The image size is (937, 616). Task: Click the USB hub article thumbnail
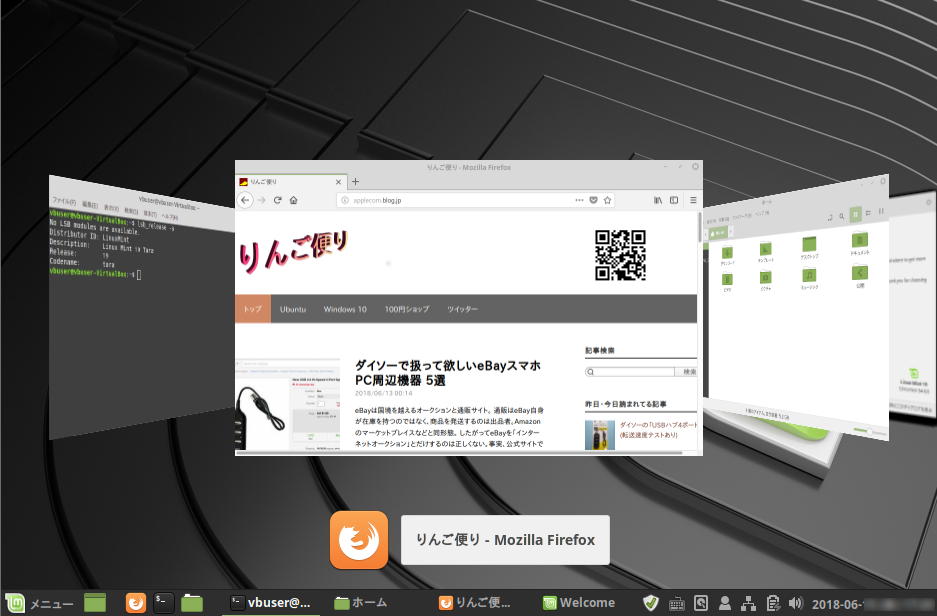(x=287, y=404)
